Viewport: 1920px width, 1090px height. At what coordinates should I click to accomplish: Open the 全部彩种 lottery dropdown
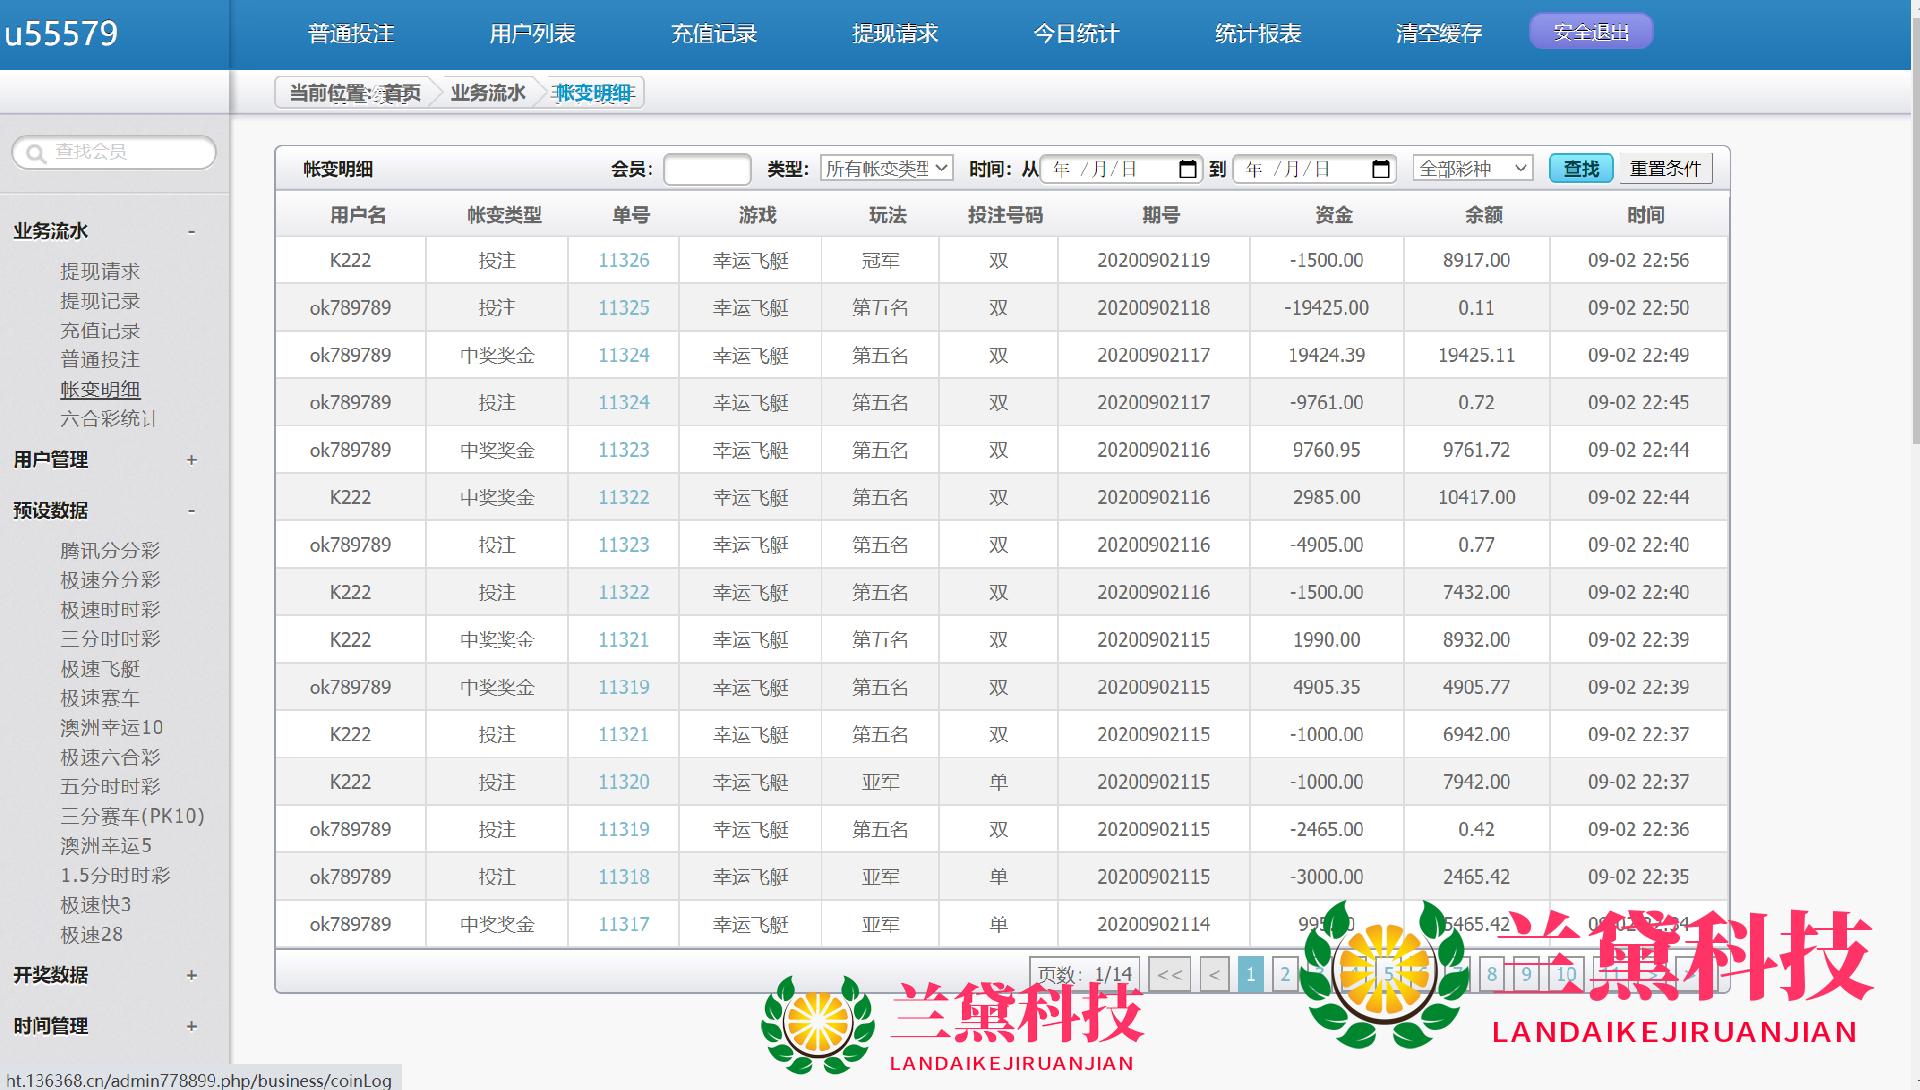click(x=1472, y=169)
